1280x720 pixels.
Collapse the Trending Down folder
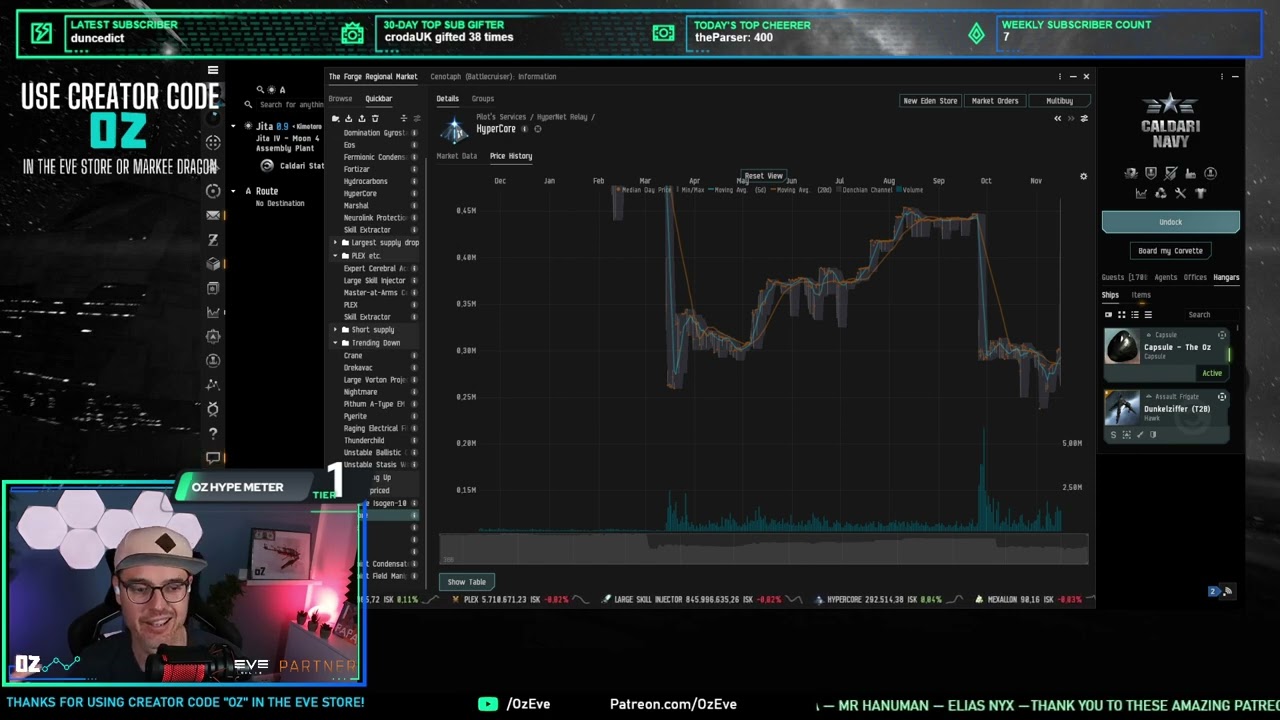coord(336,343)
